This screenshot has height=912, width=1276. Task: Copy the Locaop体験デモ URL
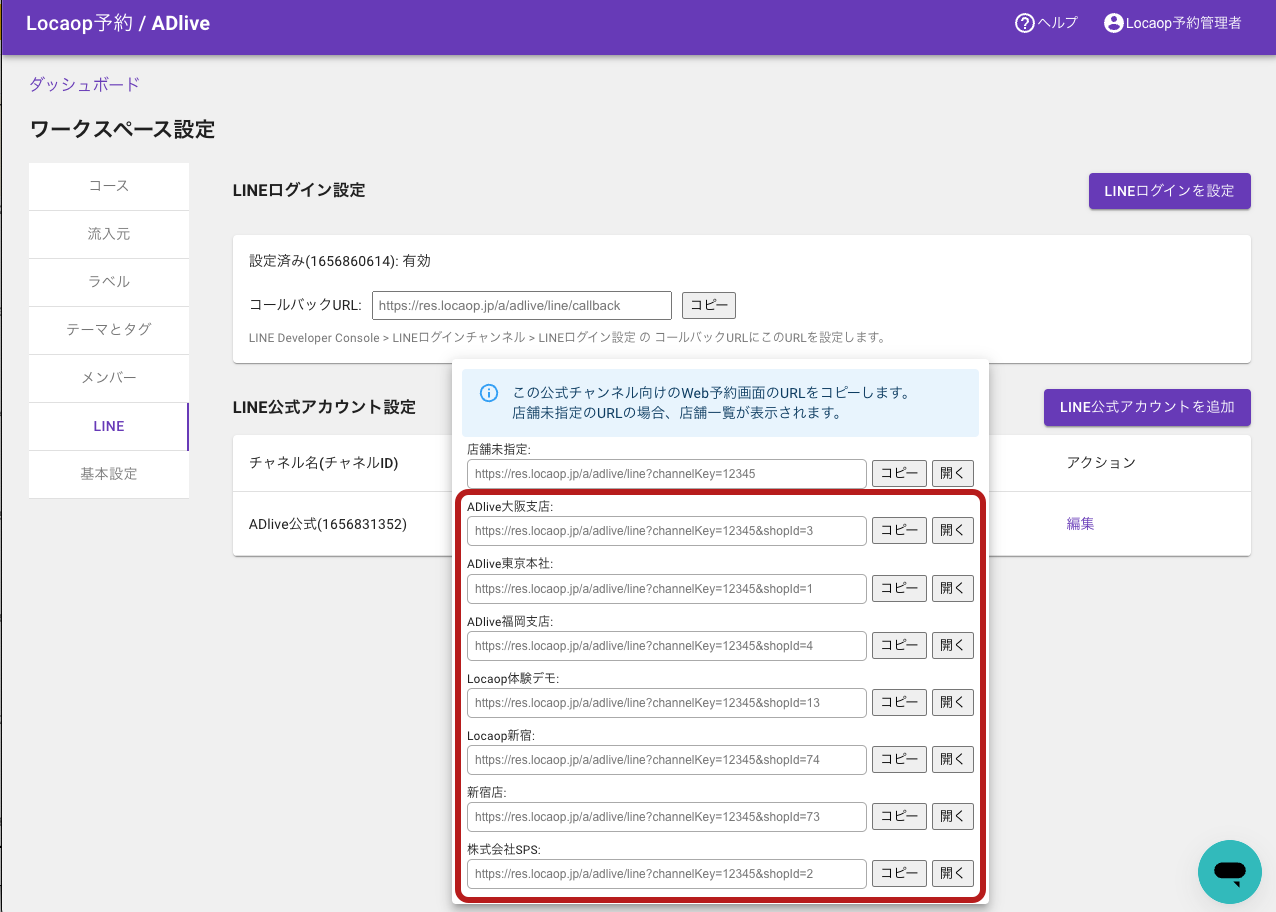(899, 703)
